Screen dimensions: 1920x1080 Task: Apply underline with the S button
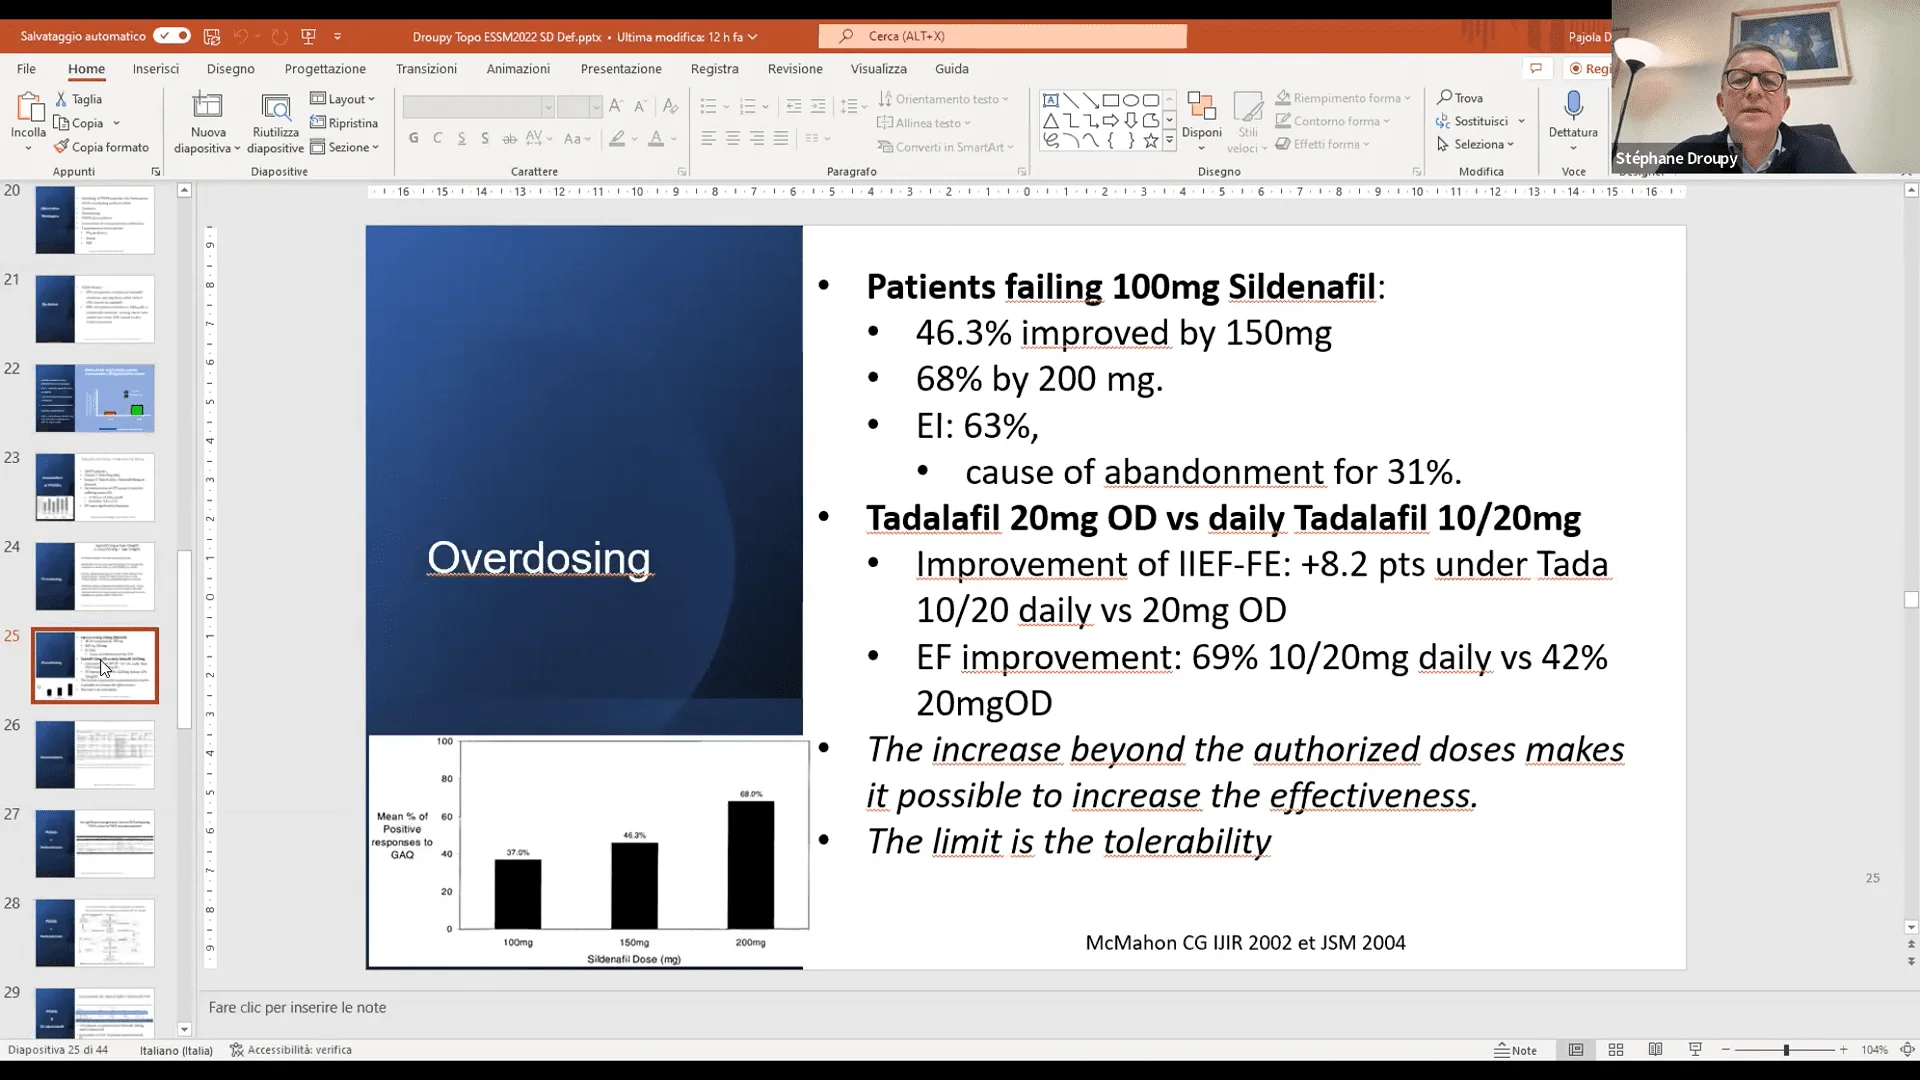pos(461,138)
